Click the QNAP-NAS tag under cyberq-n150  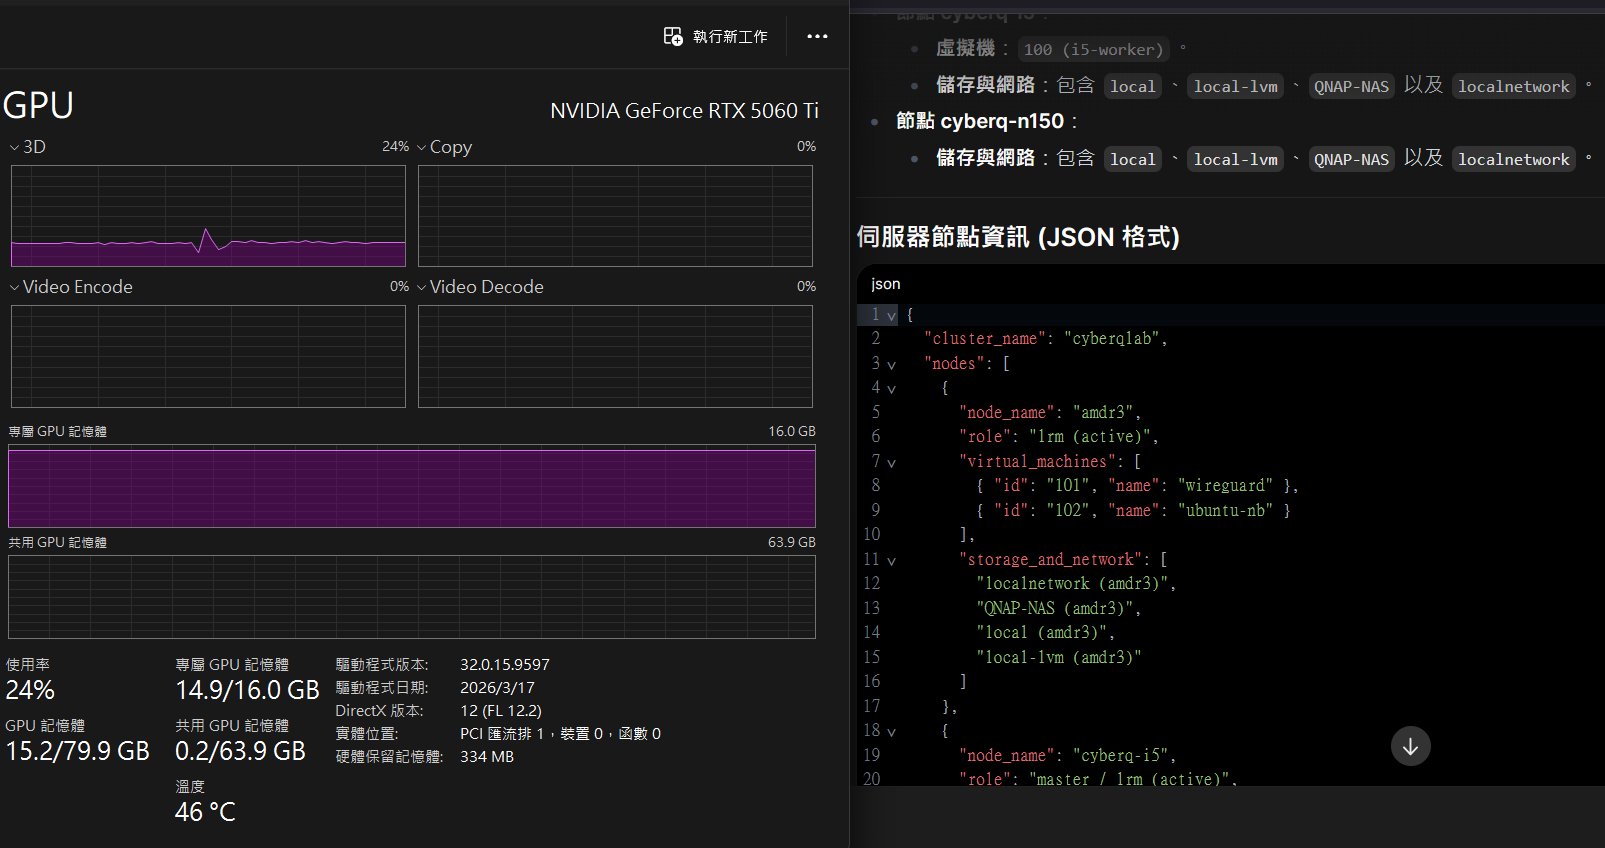point(1351,159)
